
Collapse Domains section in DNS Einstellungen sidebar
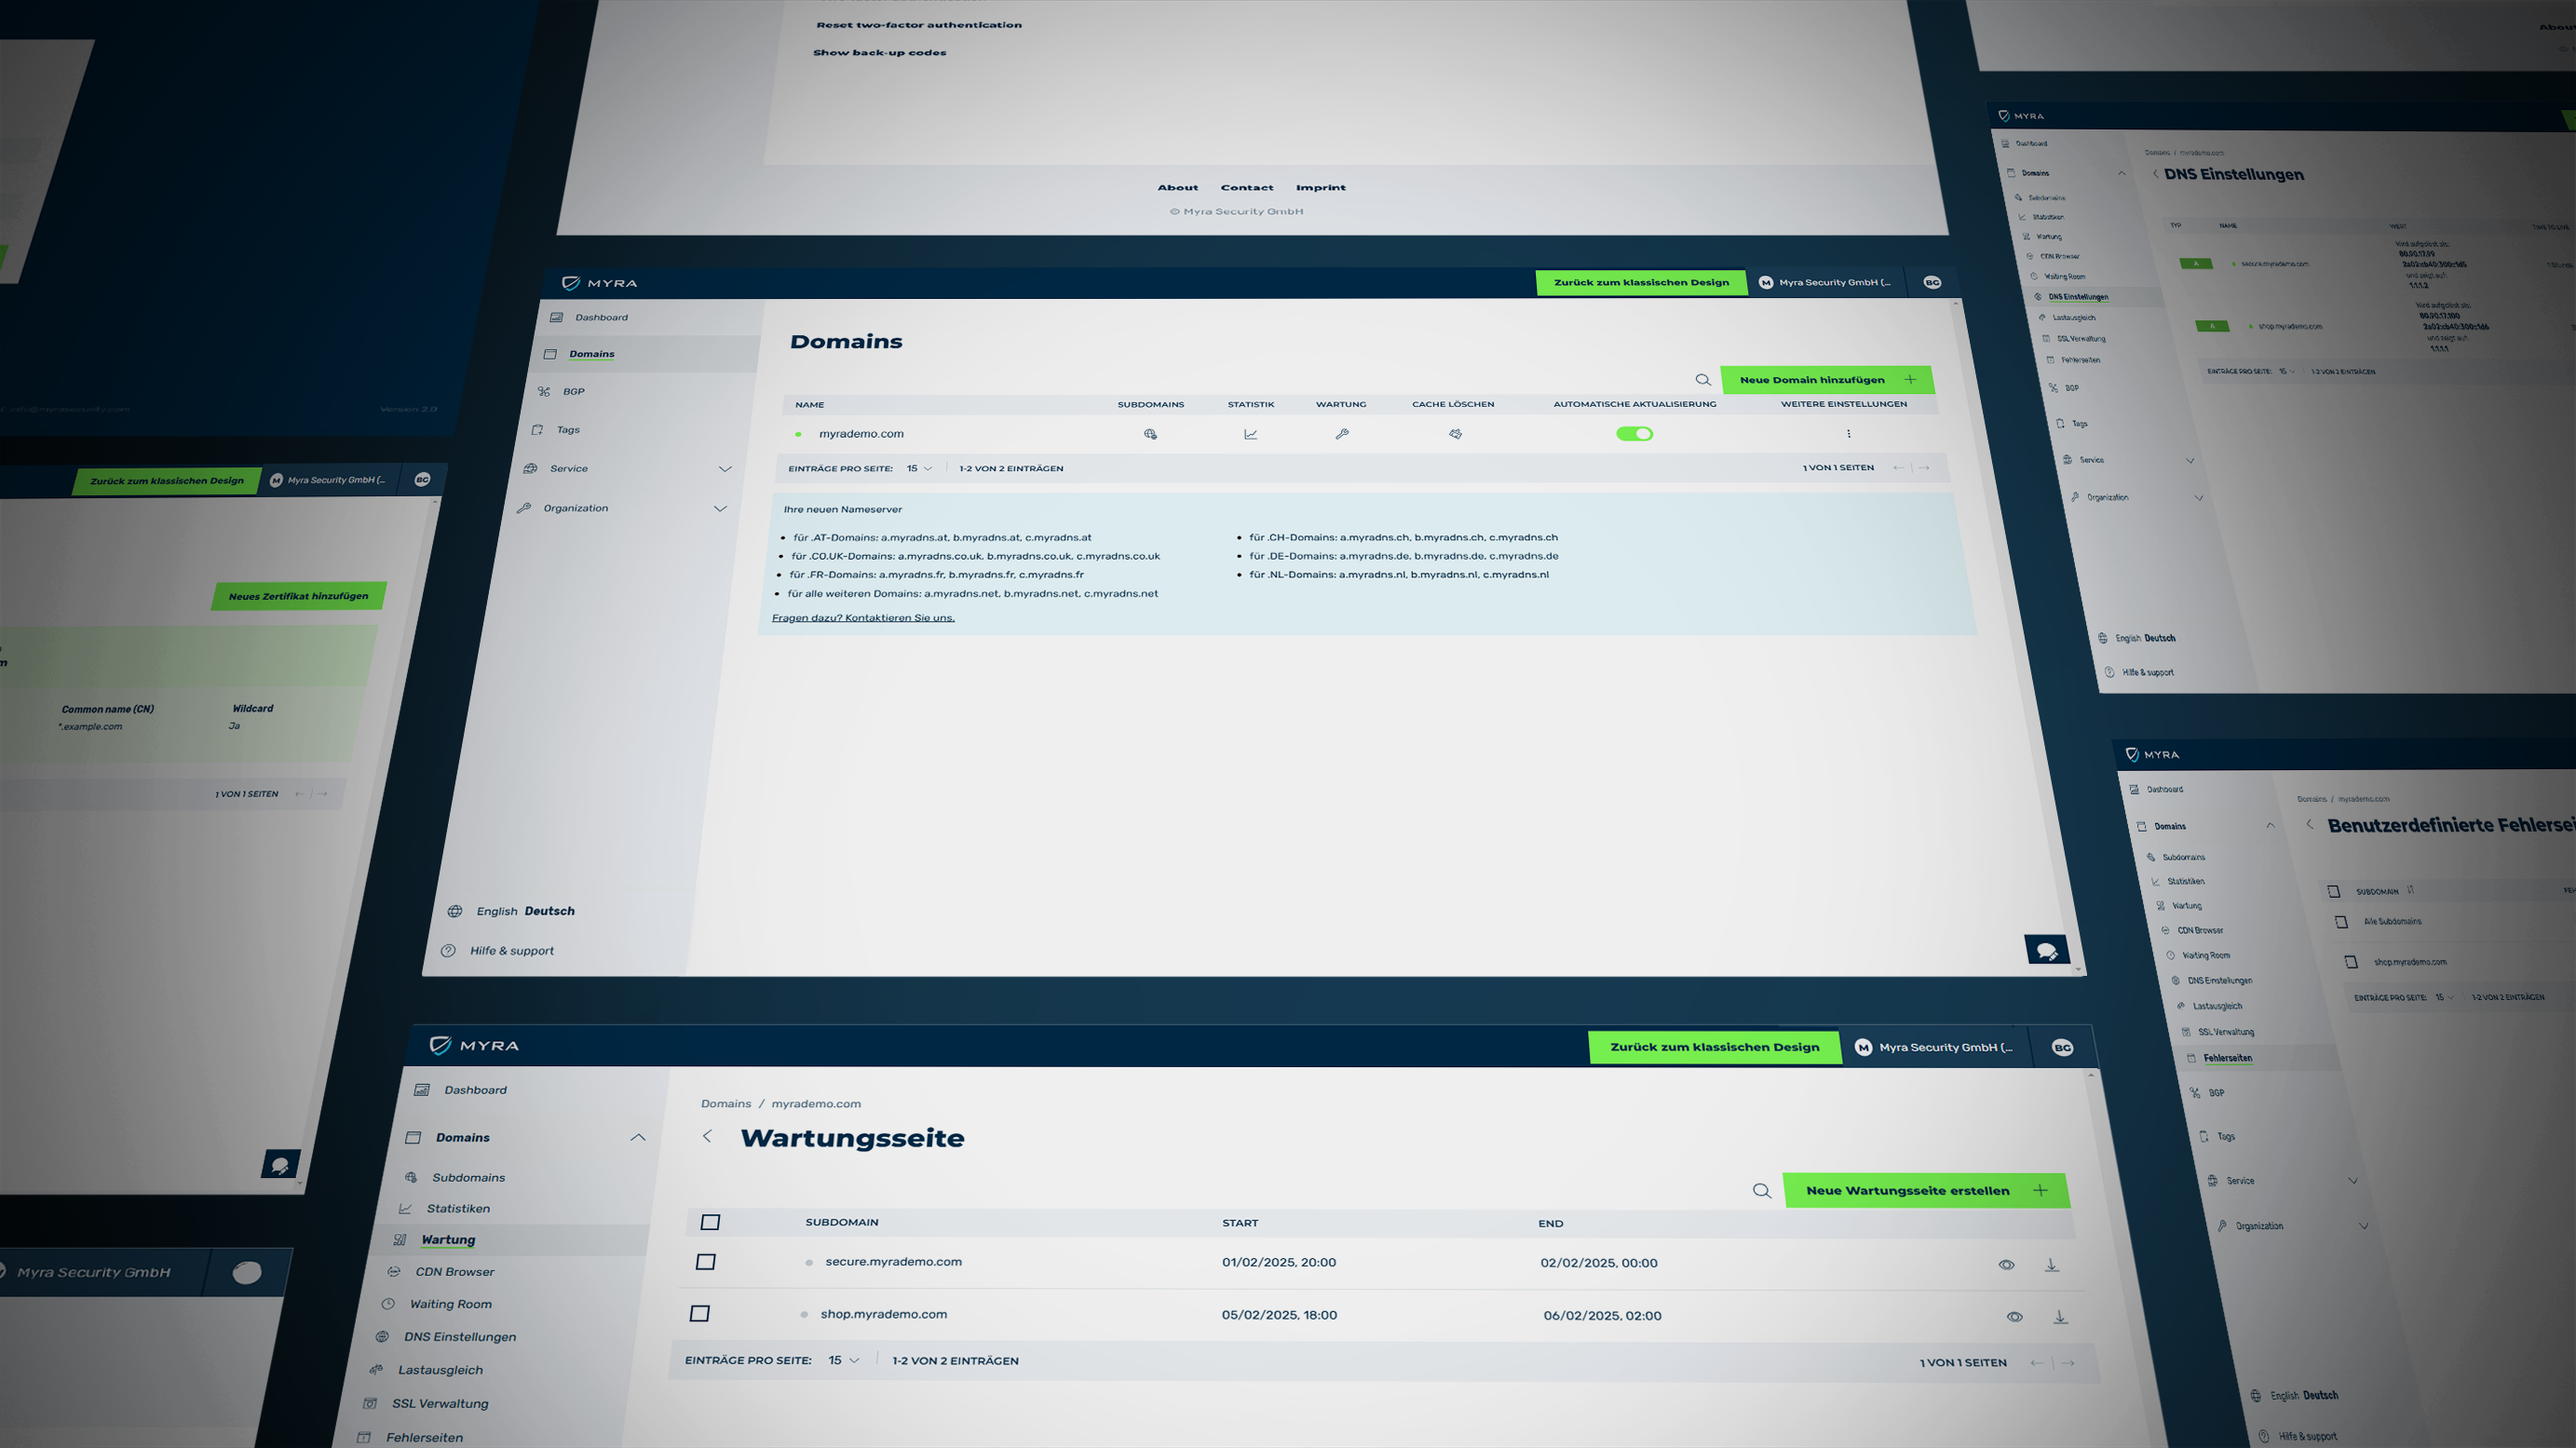tap(2121, 173)
